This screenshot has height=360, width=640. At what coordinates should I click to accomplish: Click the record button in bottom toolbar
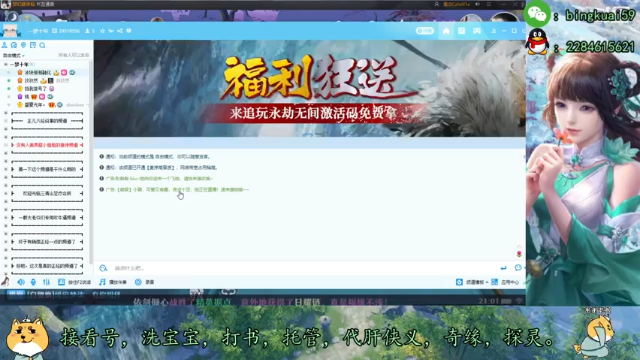(144, 282)
